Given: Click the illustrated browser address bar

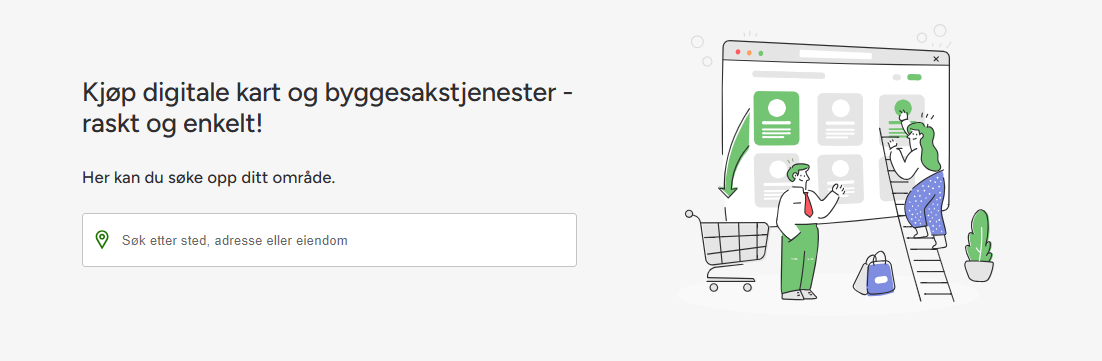Looking at the screenshot, I should 836,55.
